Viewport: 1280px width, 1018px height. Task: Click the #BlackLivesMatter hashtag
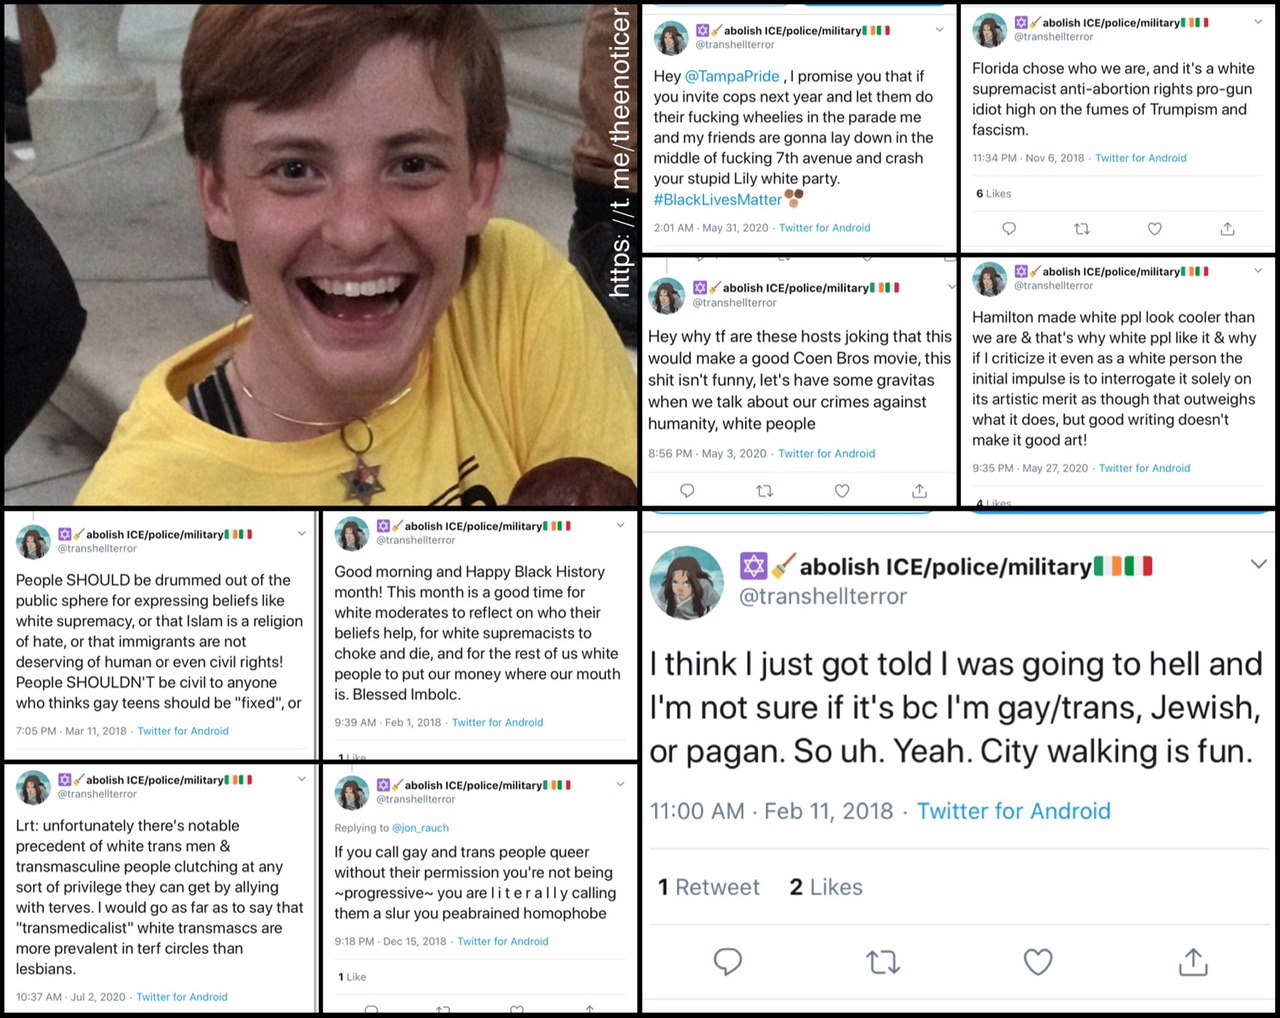point(717,200)
